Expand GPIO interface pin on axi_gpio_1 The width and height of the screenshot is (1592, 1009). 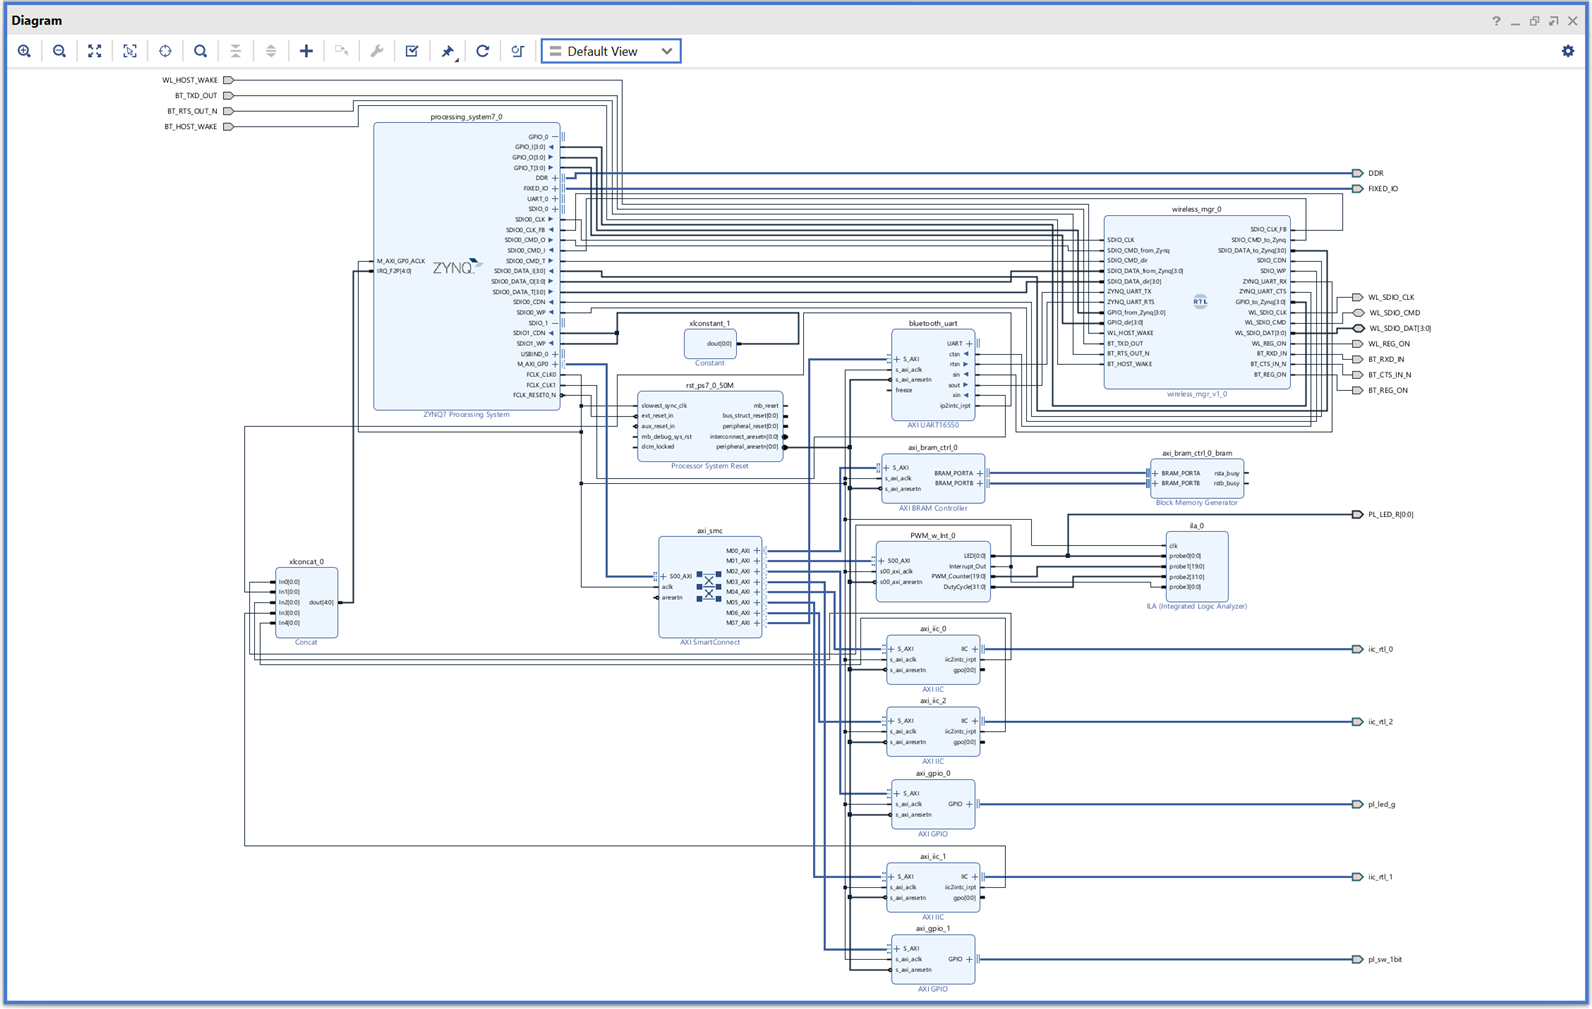(x=970, y=959)
